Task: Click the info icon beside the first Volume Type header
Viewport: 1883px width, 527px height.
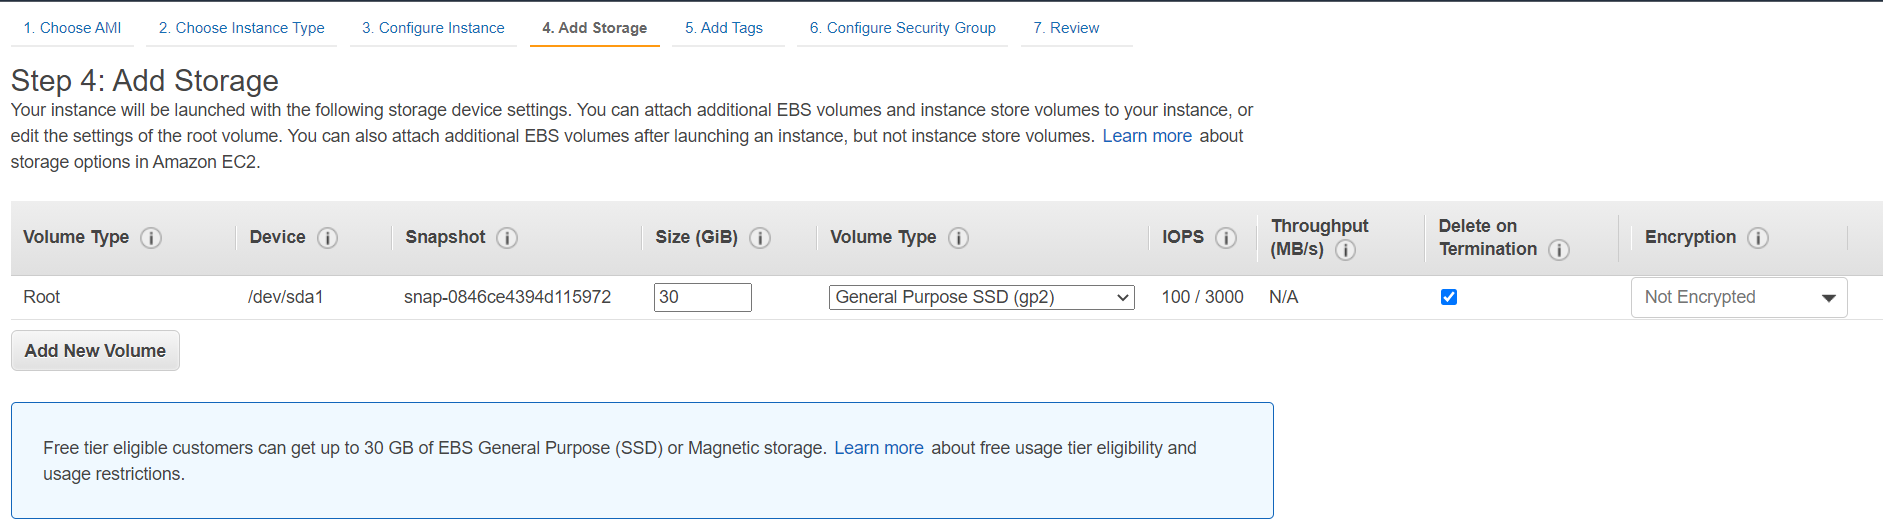Action: (151, 238)
